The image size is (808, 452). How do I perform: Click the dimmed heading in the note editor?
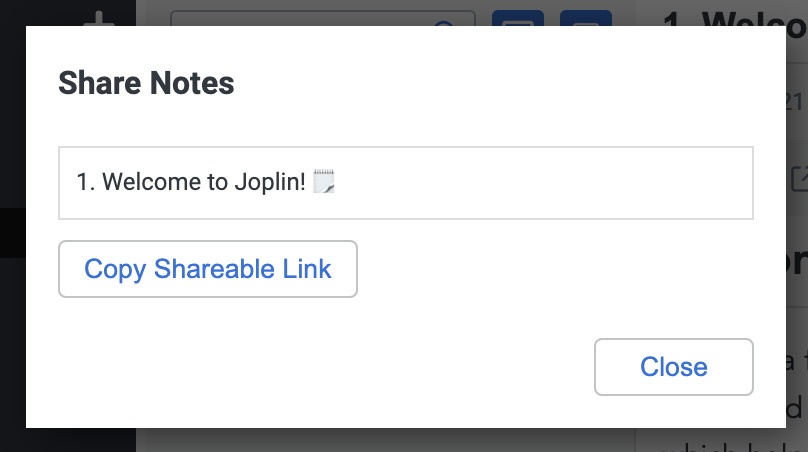point(797,262)
